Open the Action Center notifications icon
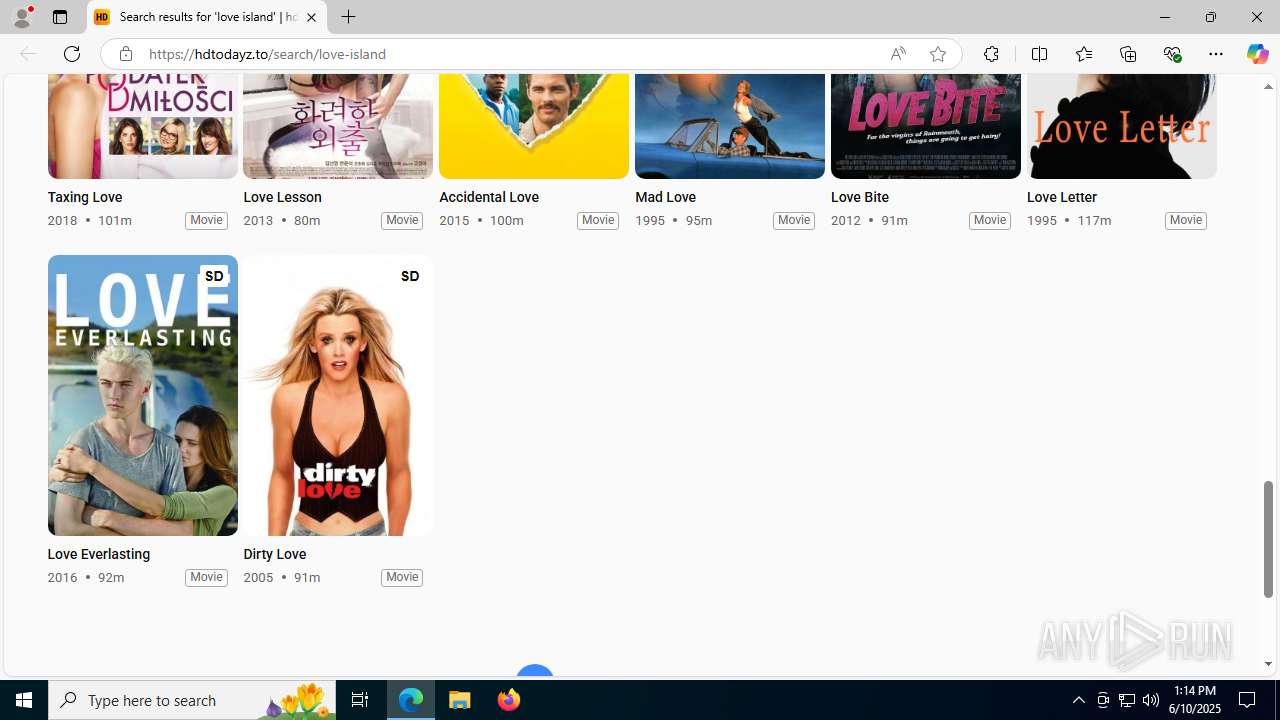 [x=1248, y=700]
